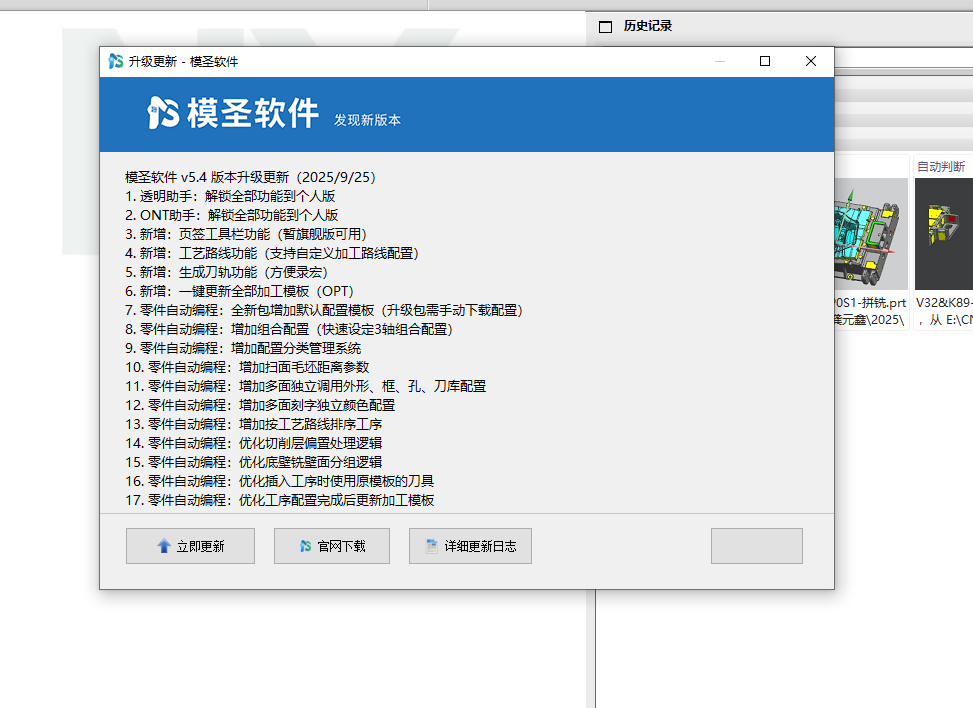Click the 模圣软件 logo in the blue banner
This screenshot has height=708, width=973.
tap(233, 113)
